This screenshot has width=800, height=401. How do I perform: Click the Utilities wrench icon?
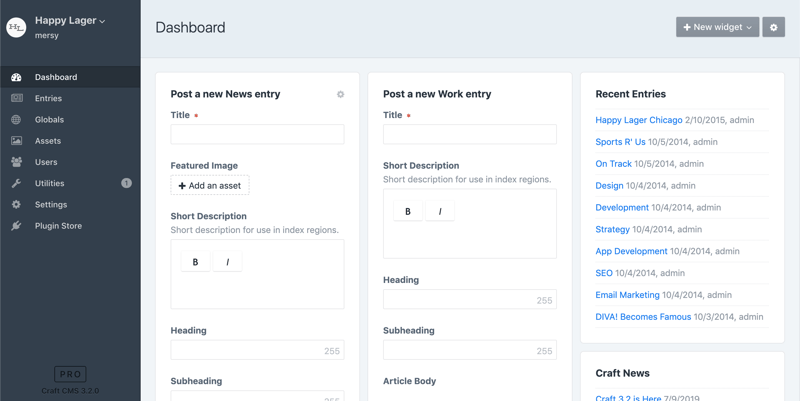pos(16,184)
